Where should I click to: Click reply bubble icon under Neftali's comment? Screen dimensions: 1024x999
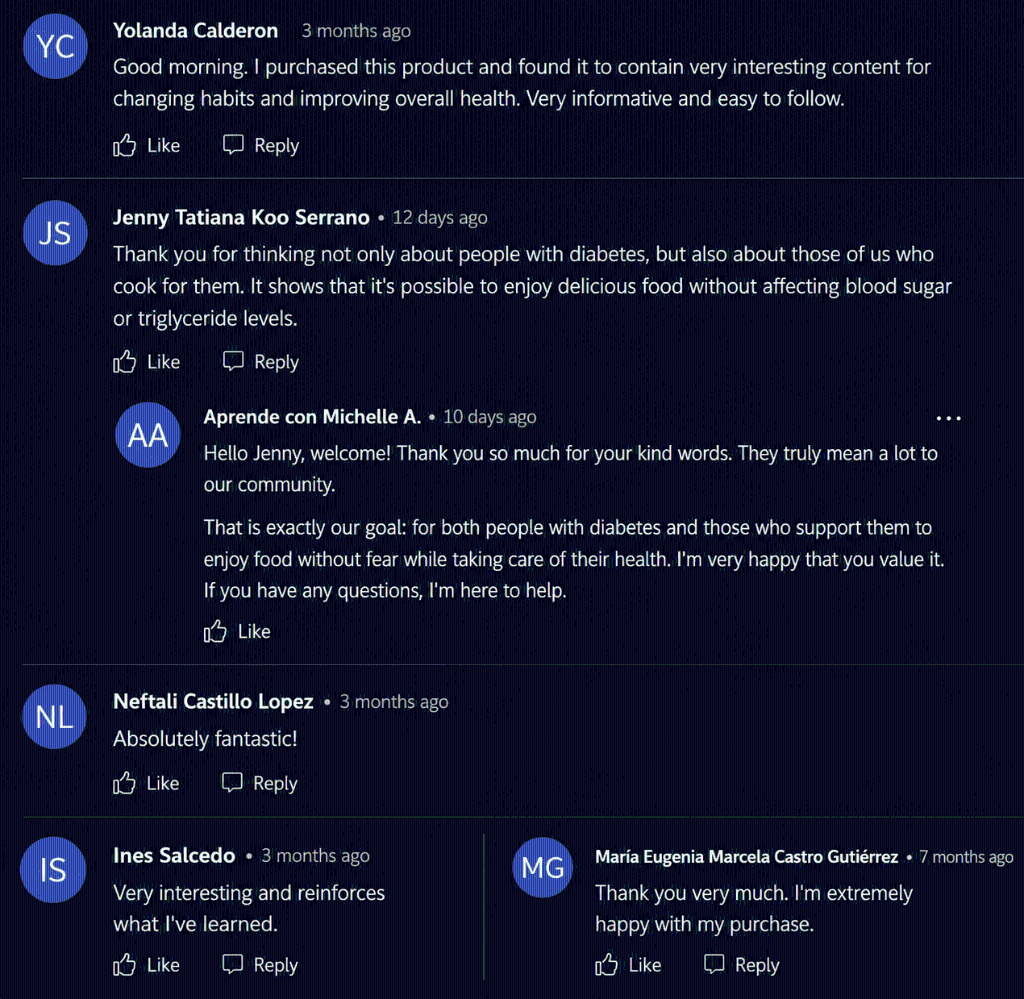coord(232,782)
